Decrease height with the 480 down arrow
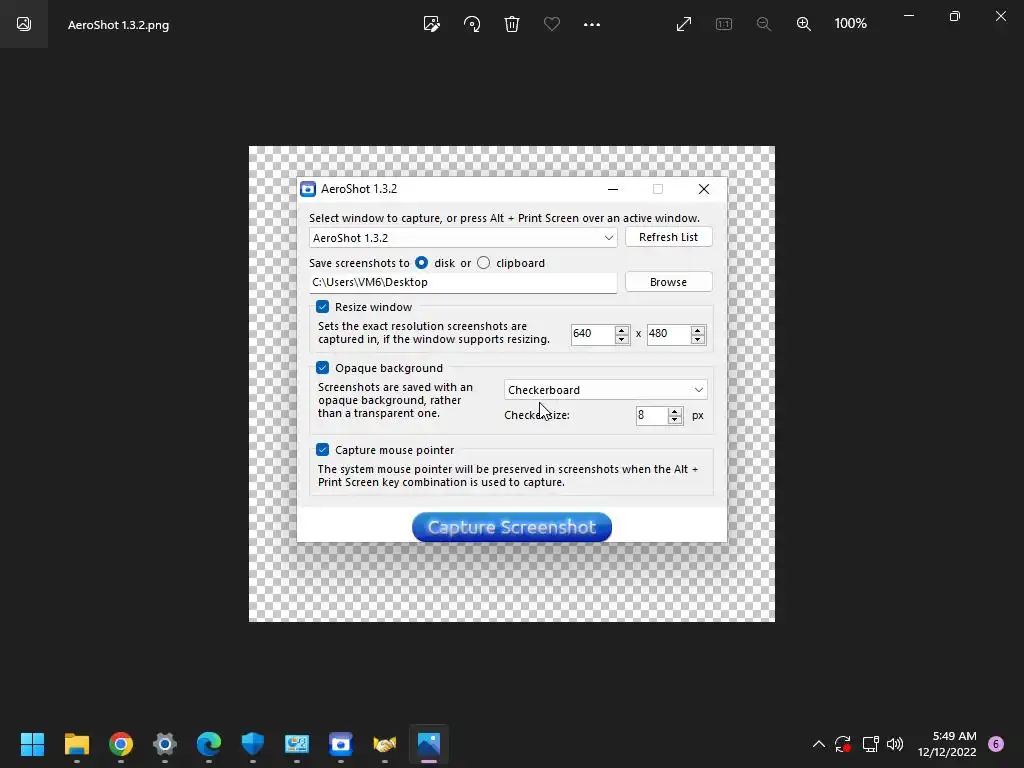This screenshot has width=1024, height=768. 697,339
